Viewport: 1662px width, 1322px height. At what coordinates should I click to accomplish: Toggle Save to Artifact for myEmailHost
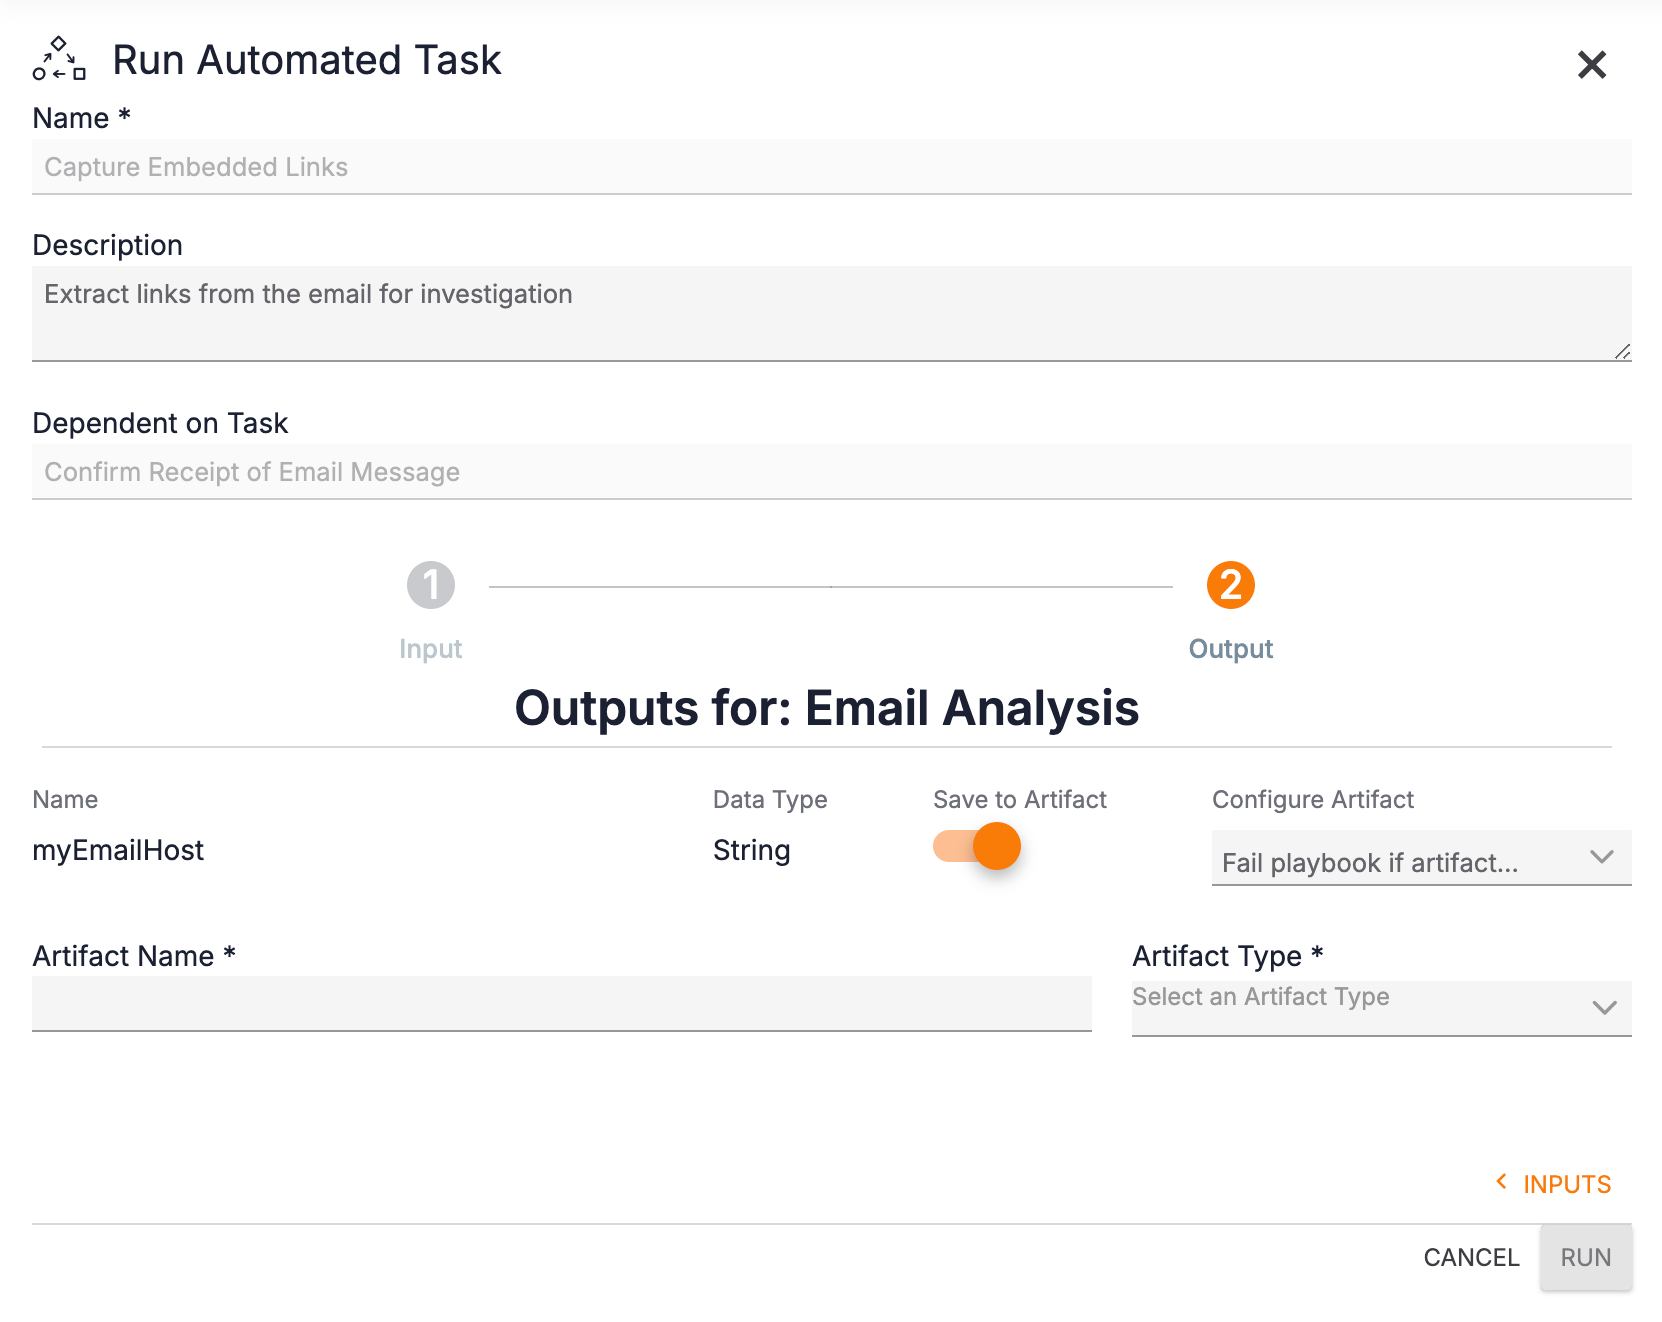(x=977, y=846)
